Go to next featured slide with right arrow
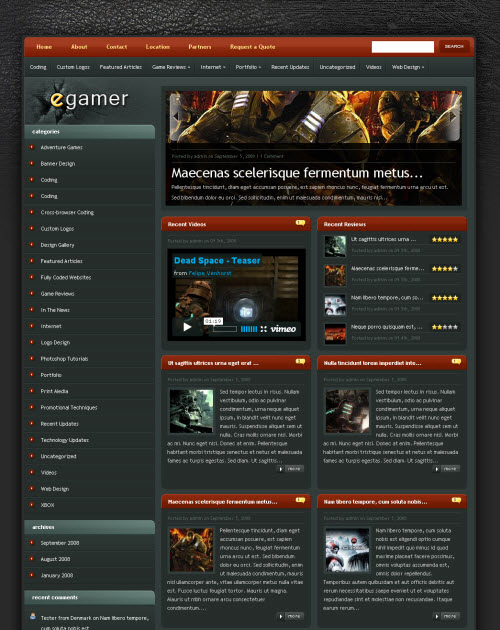The image size is (500, 630). pos(454,117)
